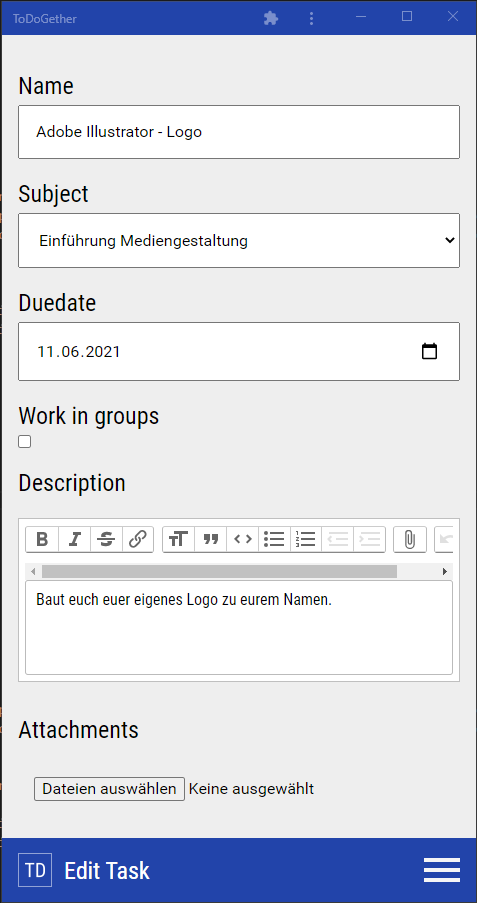Click the editor toolbar horizontal scrollbar
Viewport: 477px width, 903px height.
[219, 571]
